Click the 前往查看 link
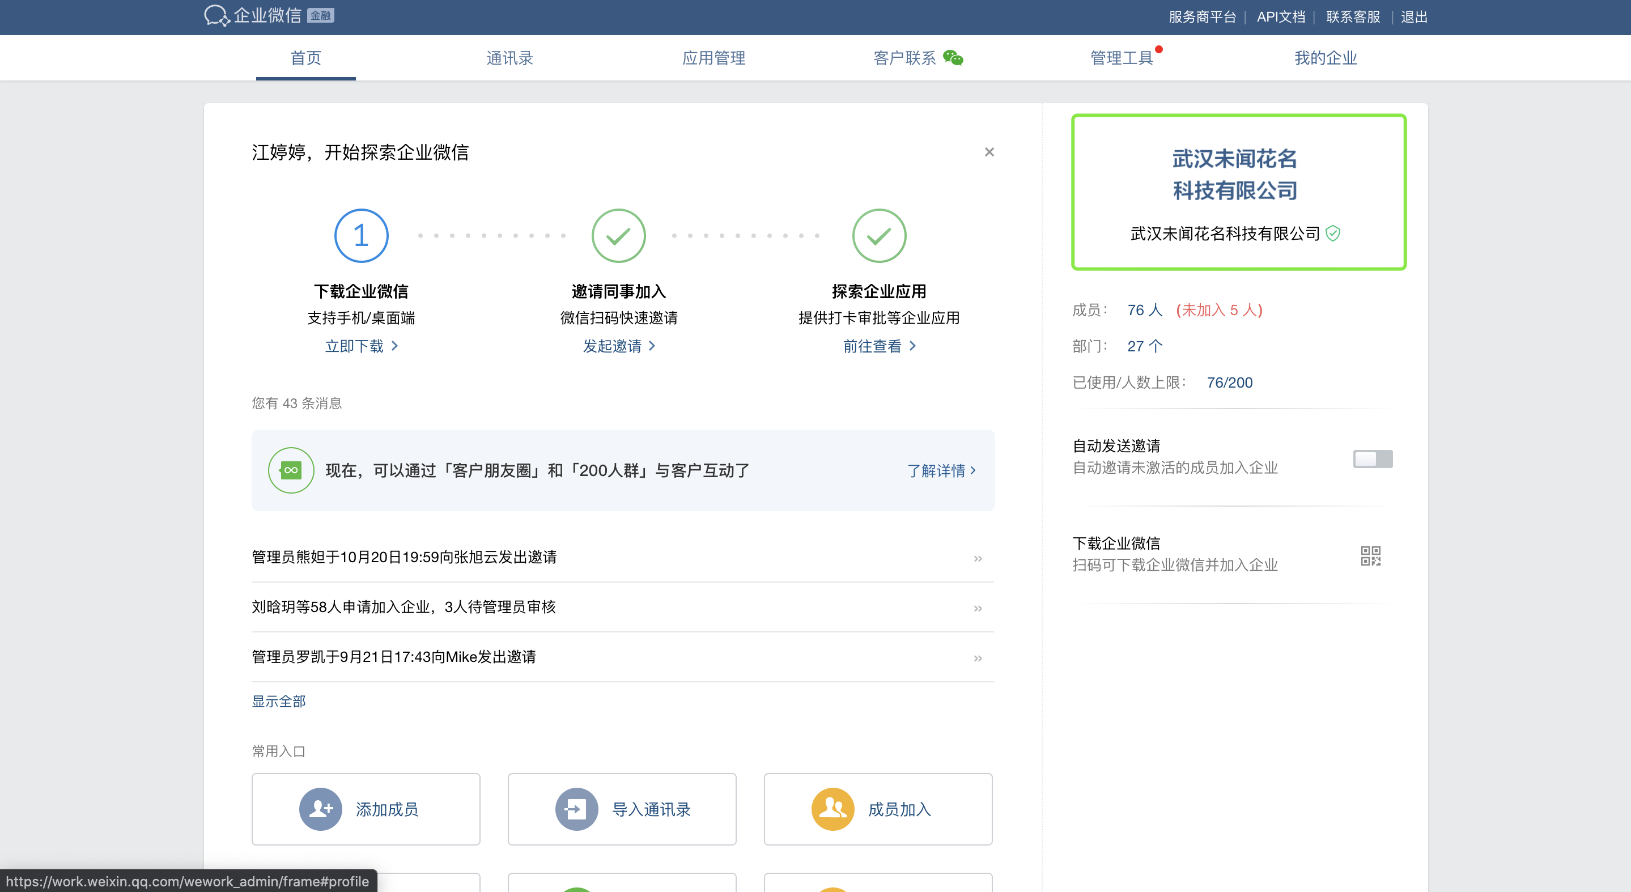The height and width of the screenshot is (892, 1631). click(x=879, y=346)
